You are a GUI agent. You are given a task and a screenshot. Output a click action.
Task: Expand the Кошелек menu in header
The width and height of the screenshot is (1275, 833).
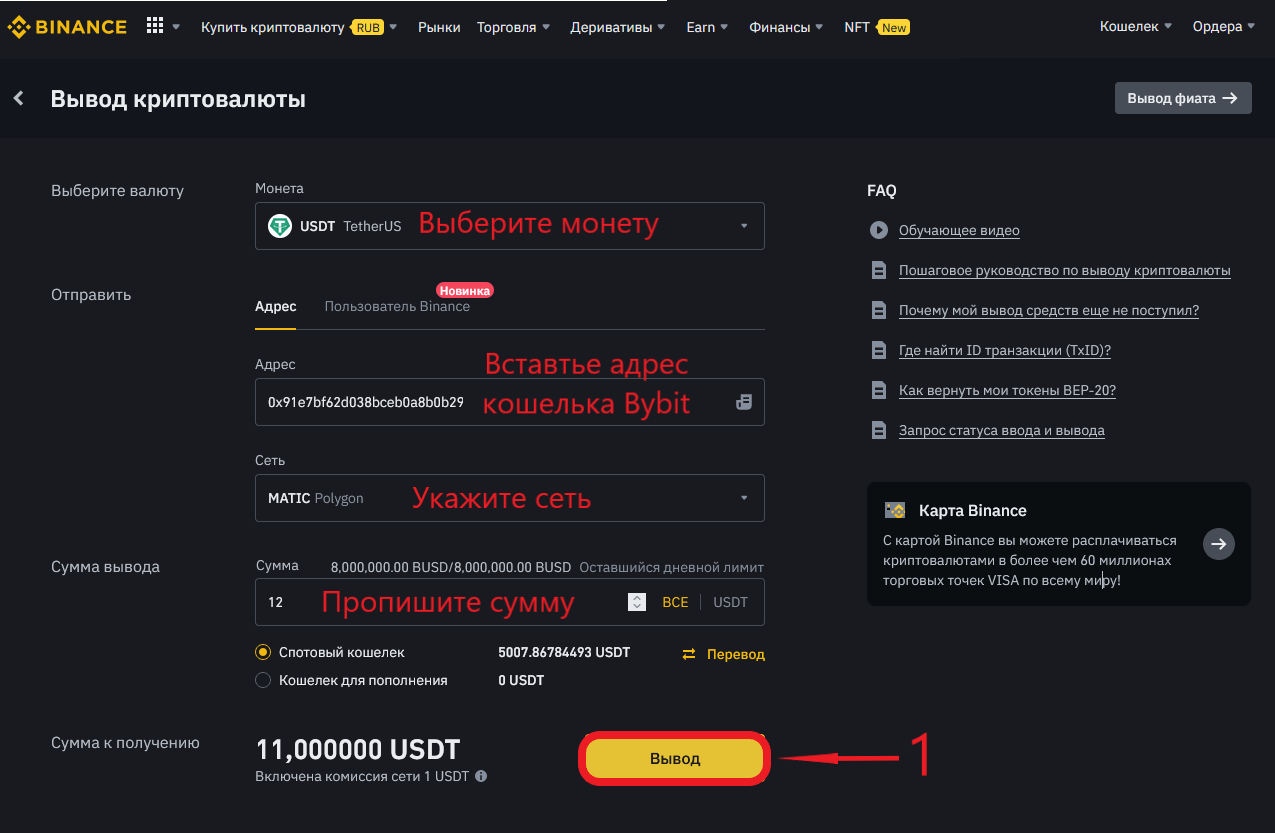(x=1135, y=27)
